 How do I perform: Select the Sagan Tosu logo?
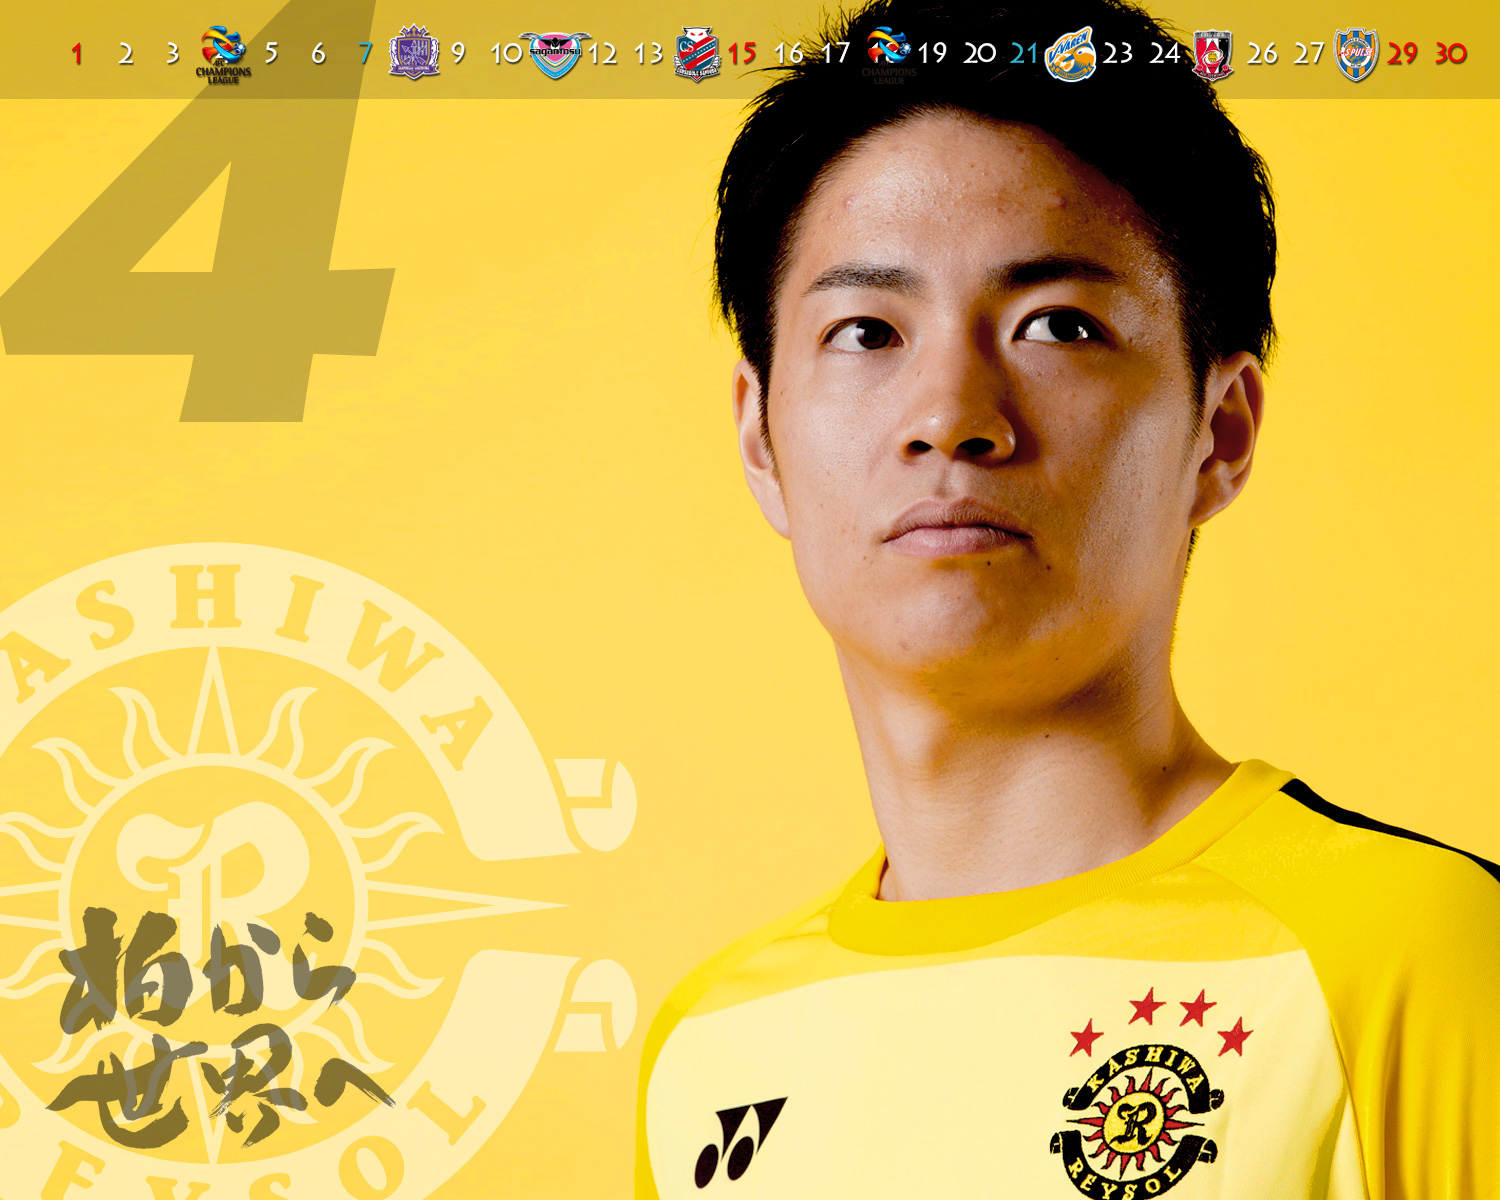[x=555, y=54]
